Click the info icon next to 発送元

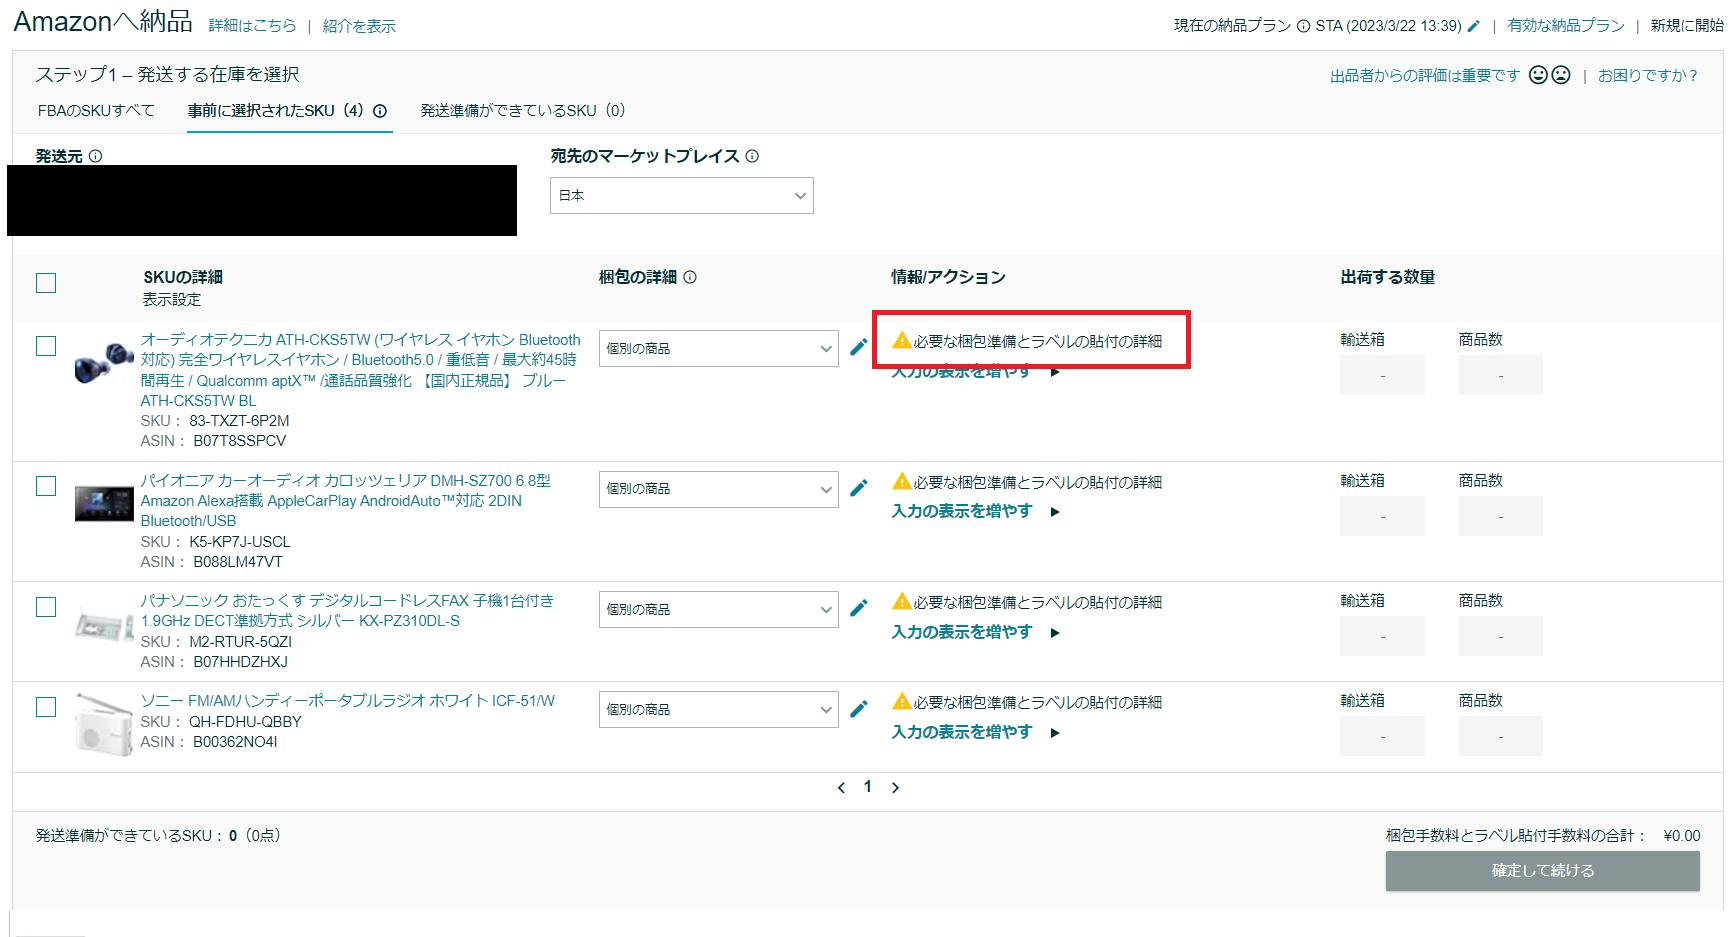tap(96, 156)
